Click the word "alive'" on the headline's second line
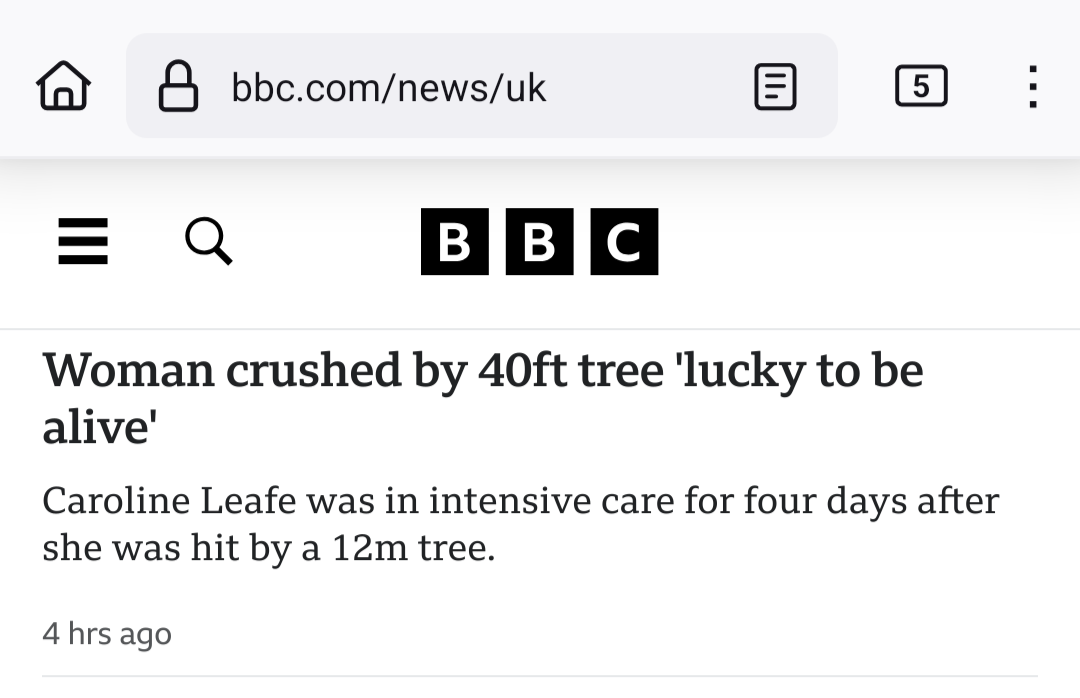The height and width of the screenshot is (698, 1080). [100, 426]
